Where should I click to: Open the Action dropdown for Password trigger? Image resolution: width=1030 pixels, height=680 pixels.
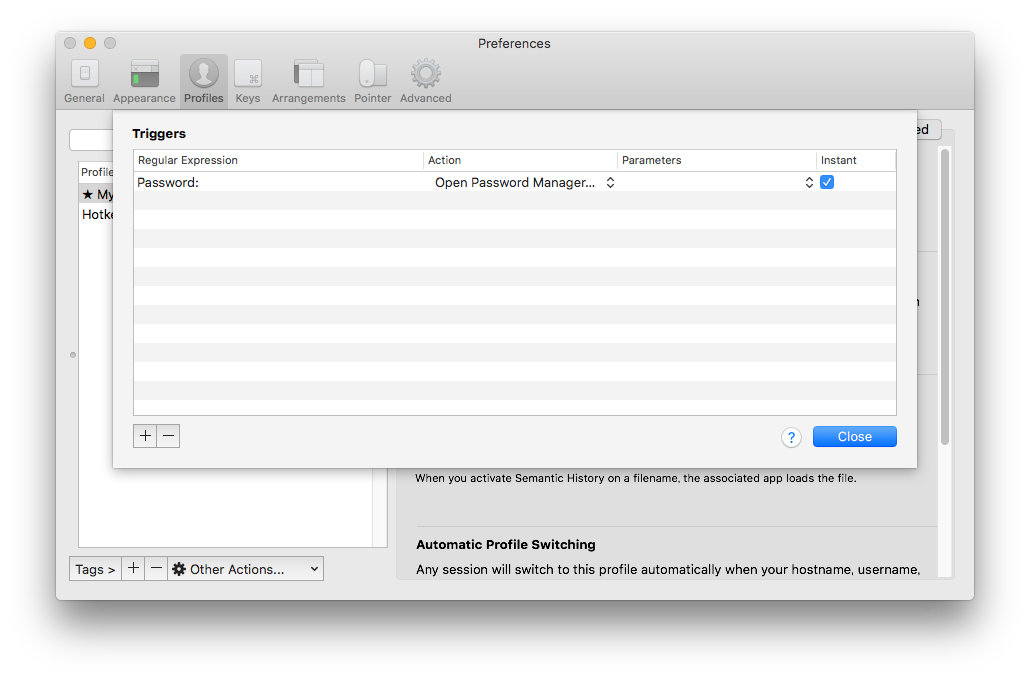(x=524, y=183)
